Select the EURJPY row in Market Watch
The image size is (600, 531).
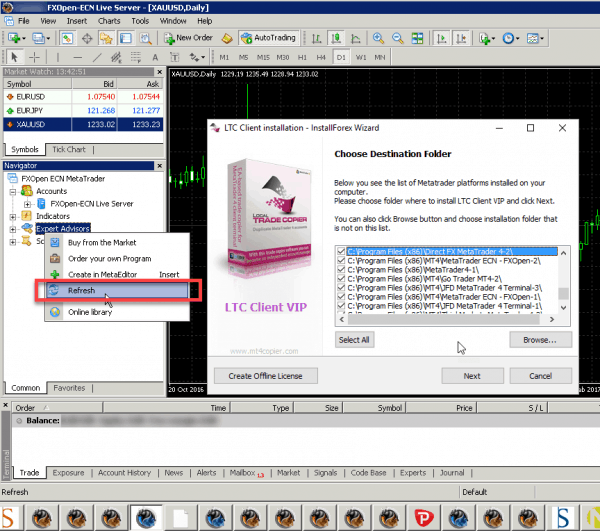pos(83,111)
